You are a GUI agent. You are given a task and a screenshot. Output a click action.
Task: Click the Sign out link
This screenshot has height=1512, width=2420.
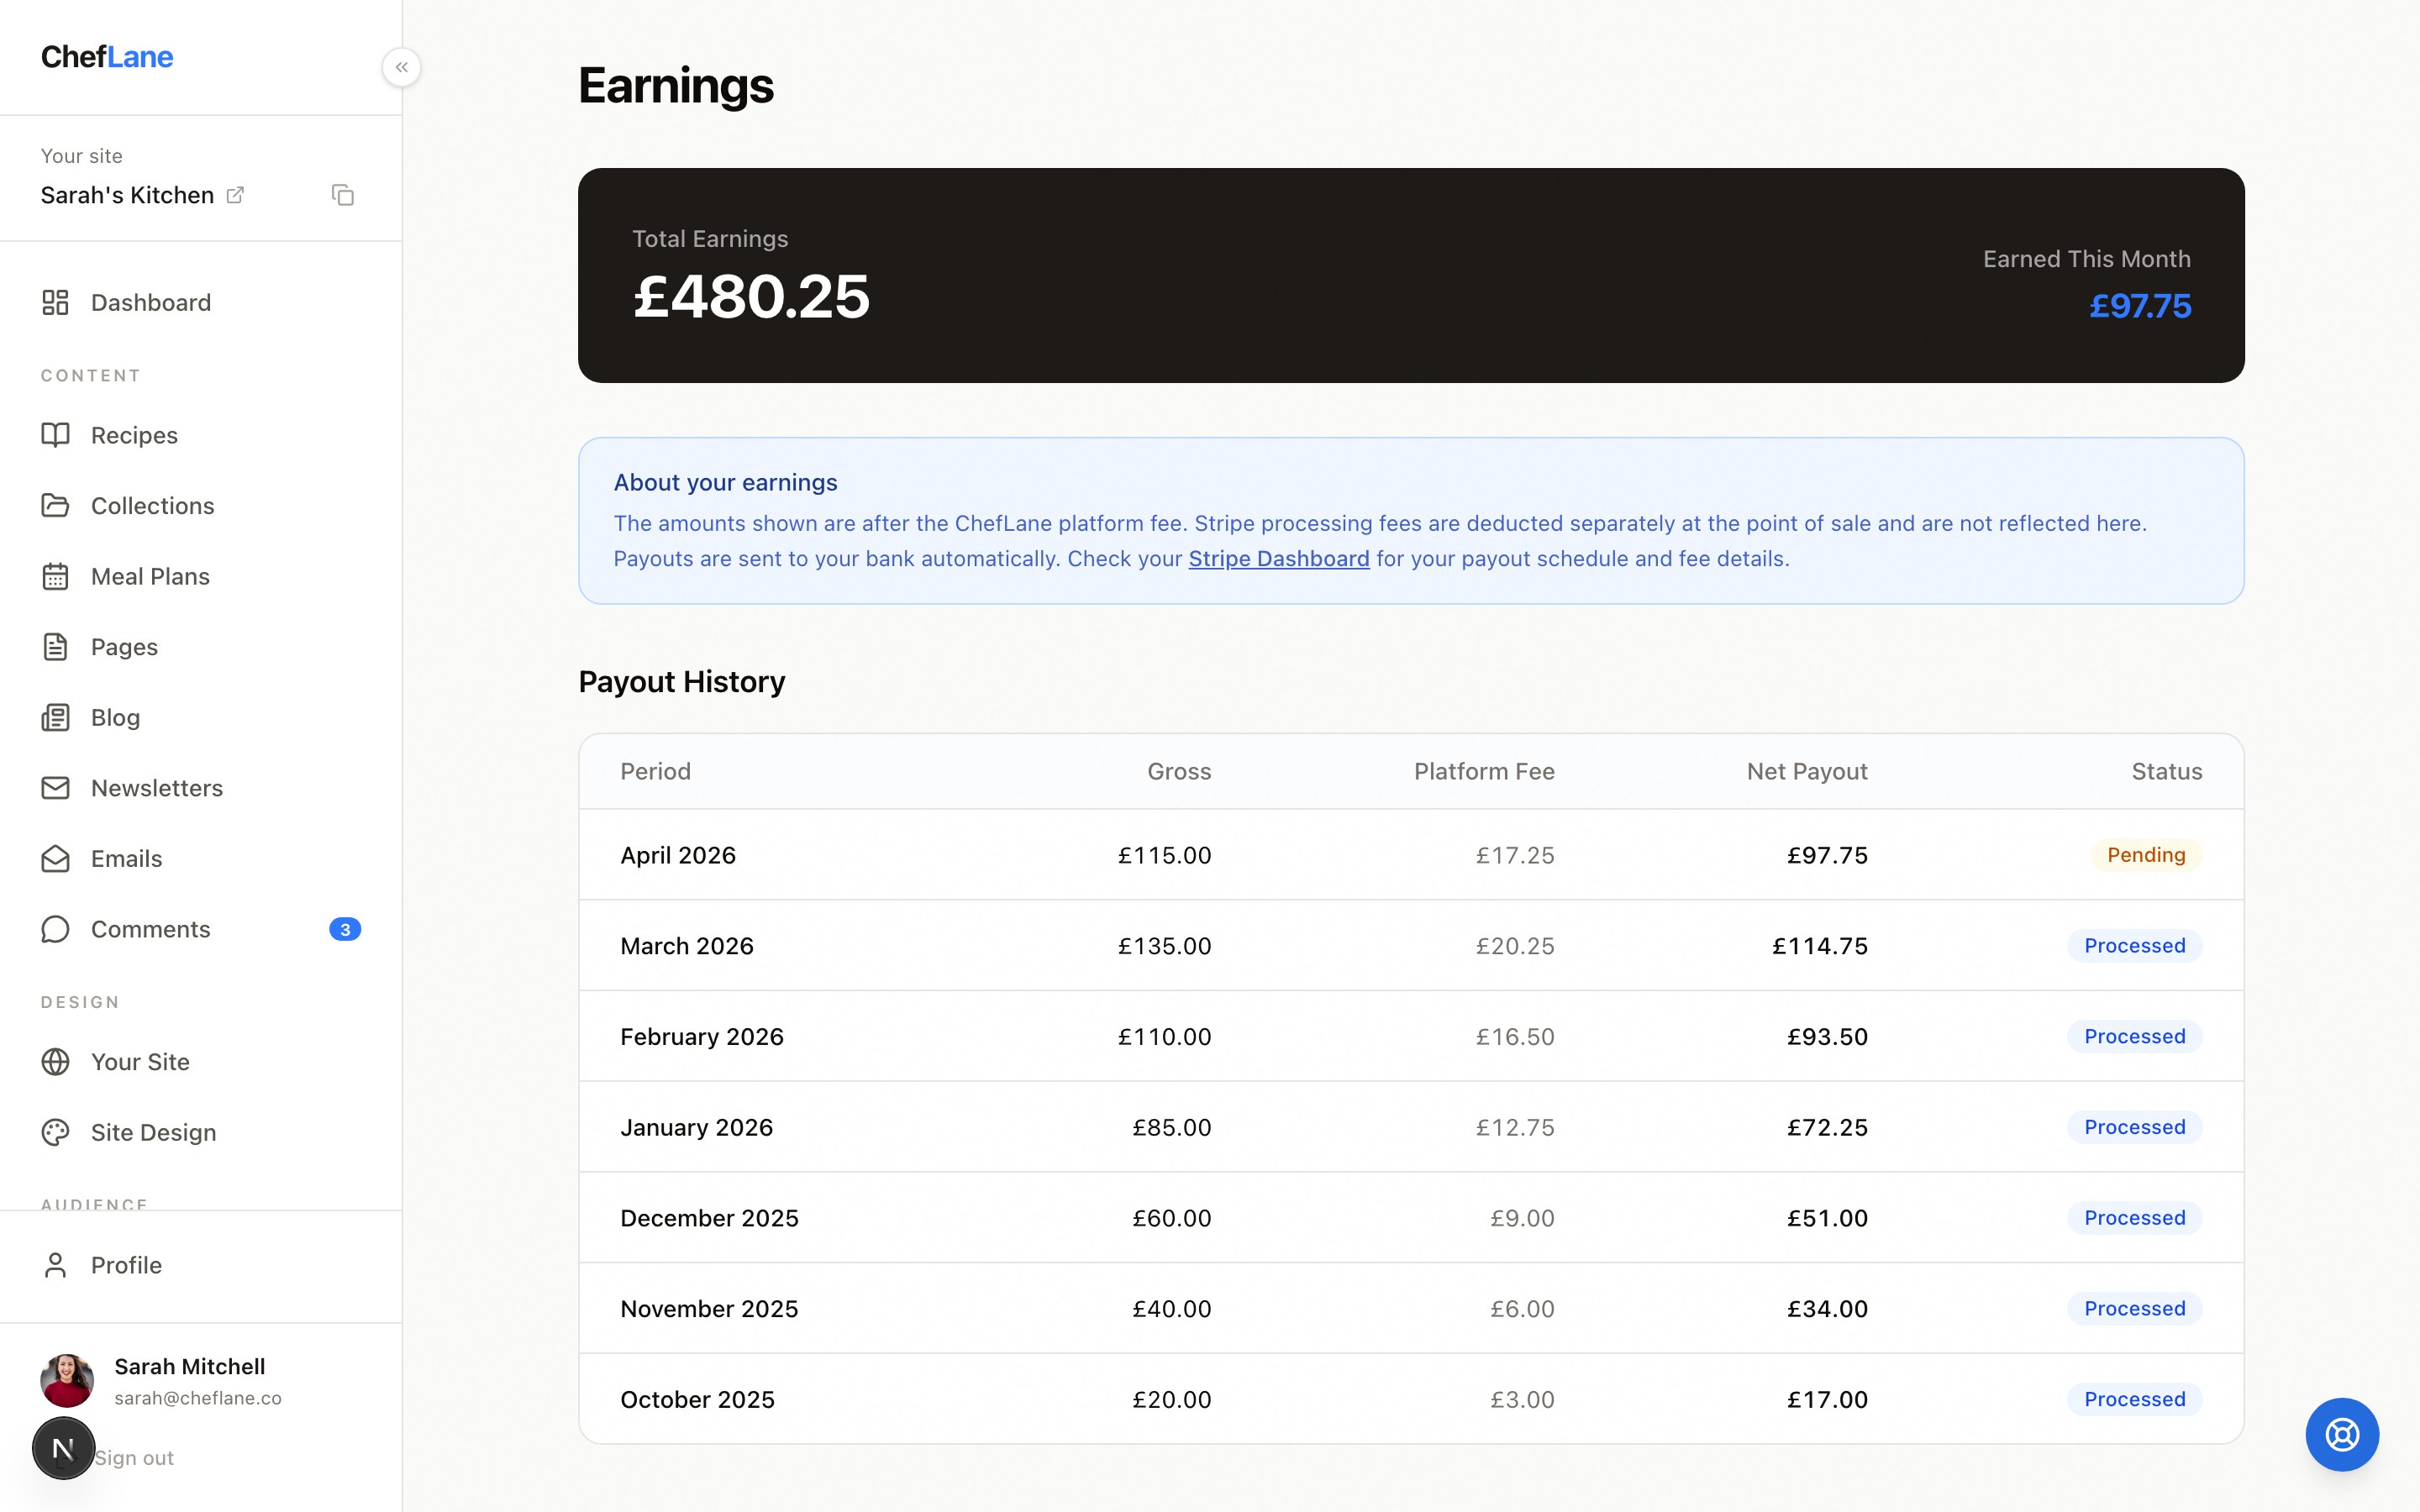(134, 1458)
